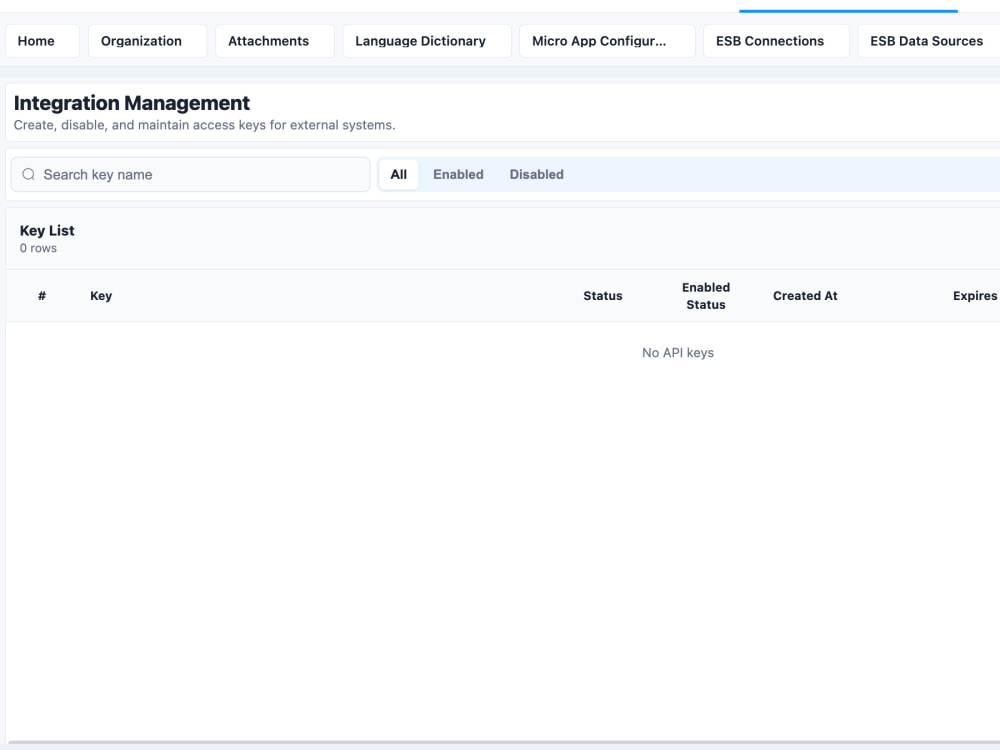Filter keys by Disabled
The height and width of the screenshot is (750, 1000).
click(536, 175)
